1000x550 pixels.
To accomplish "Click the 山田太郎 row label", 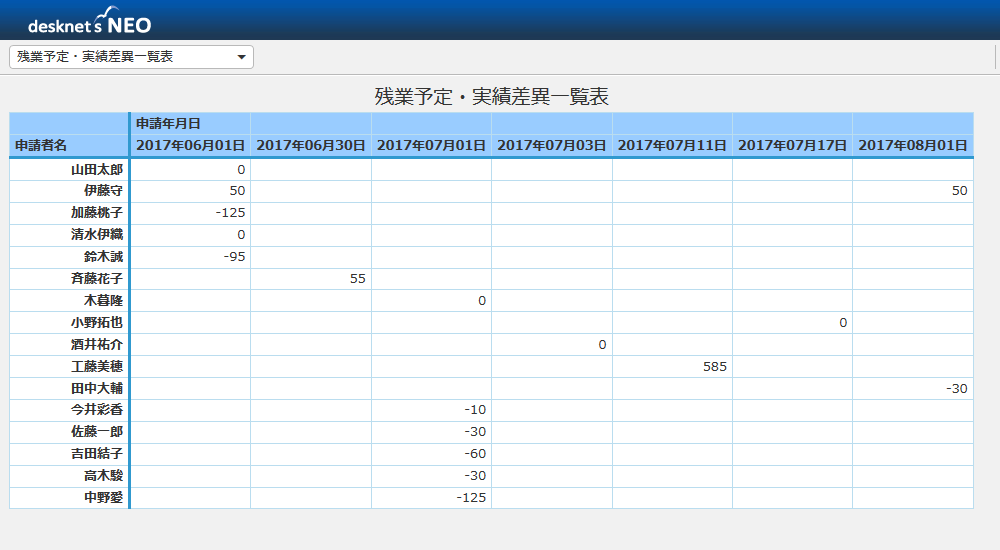I will click(97, 169).
